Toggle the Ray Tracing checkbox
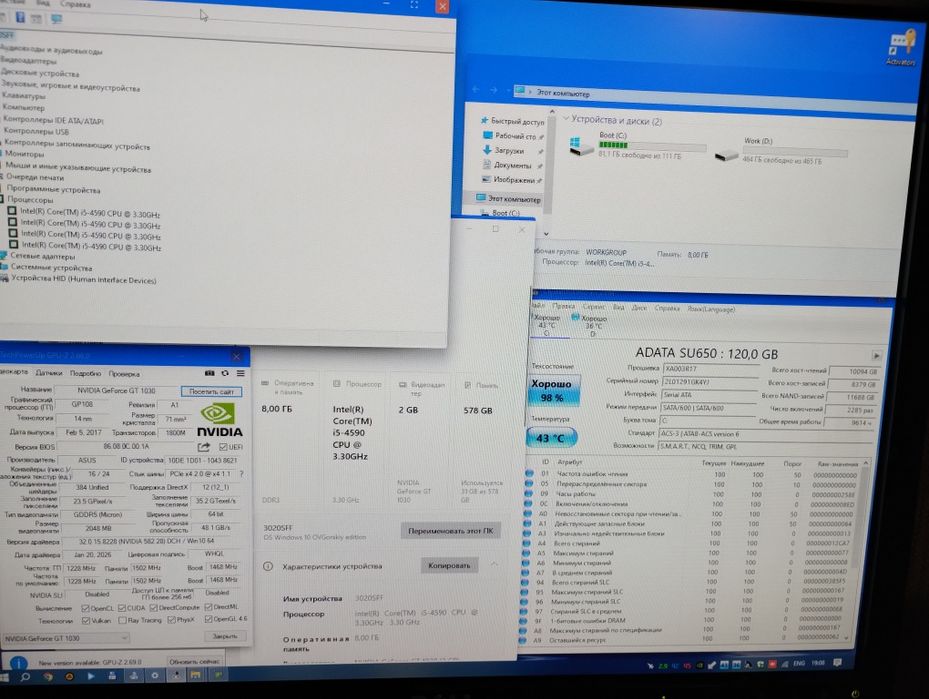 point(122,621)
